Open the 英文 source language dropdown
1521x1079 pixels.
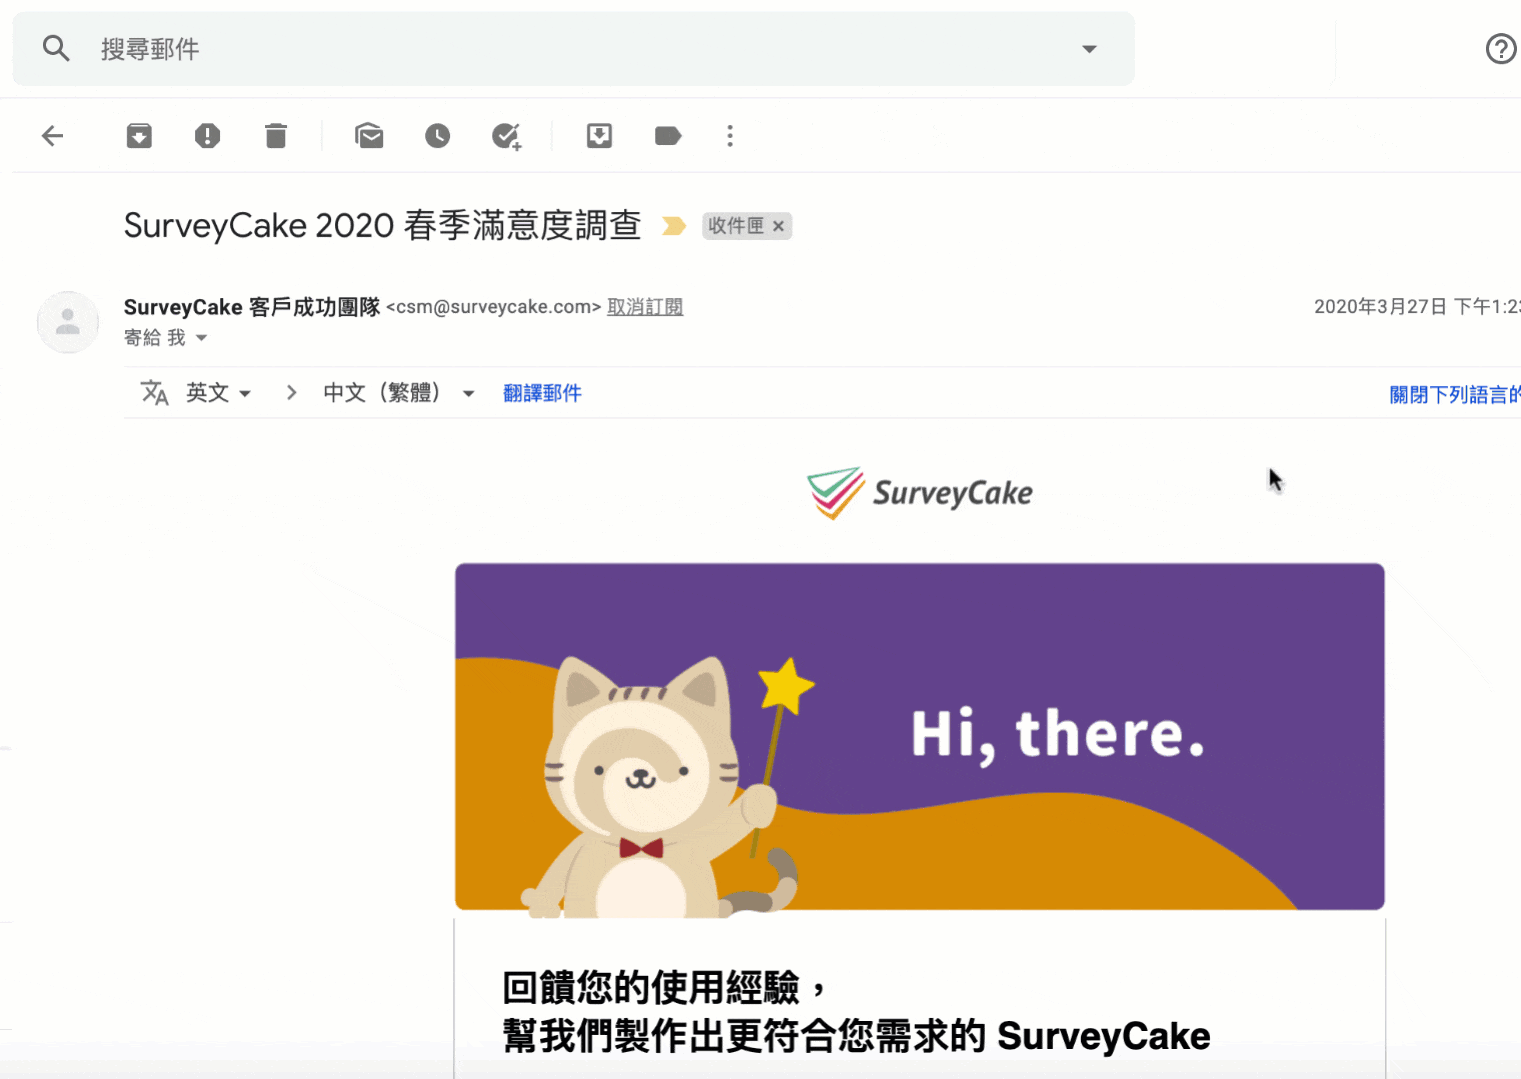coord(218,393)
